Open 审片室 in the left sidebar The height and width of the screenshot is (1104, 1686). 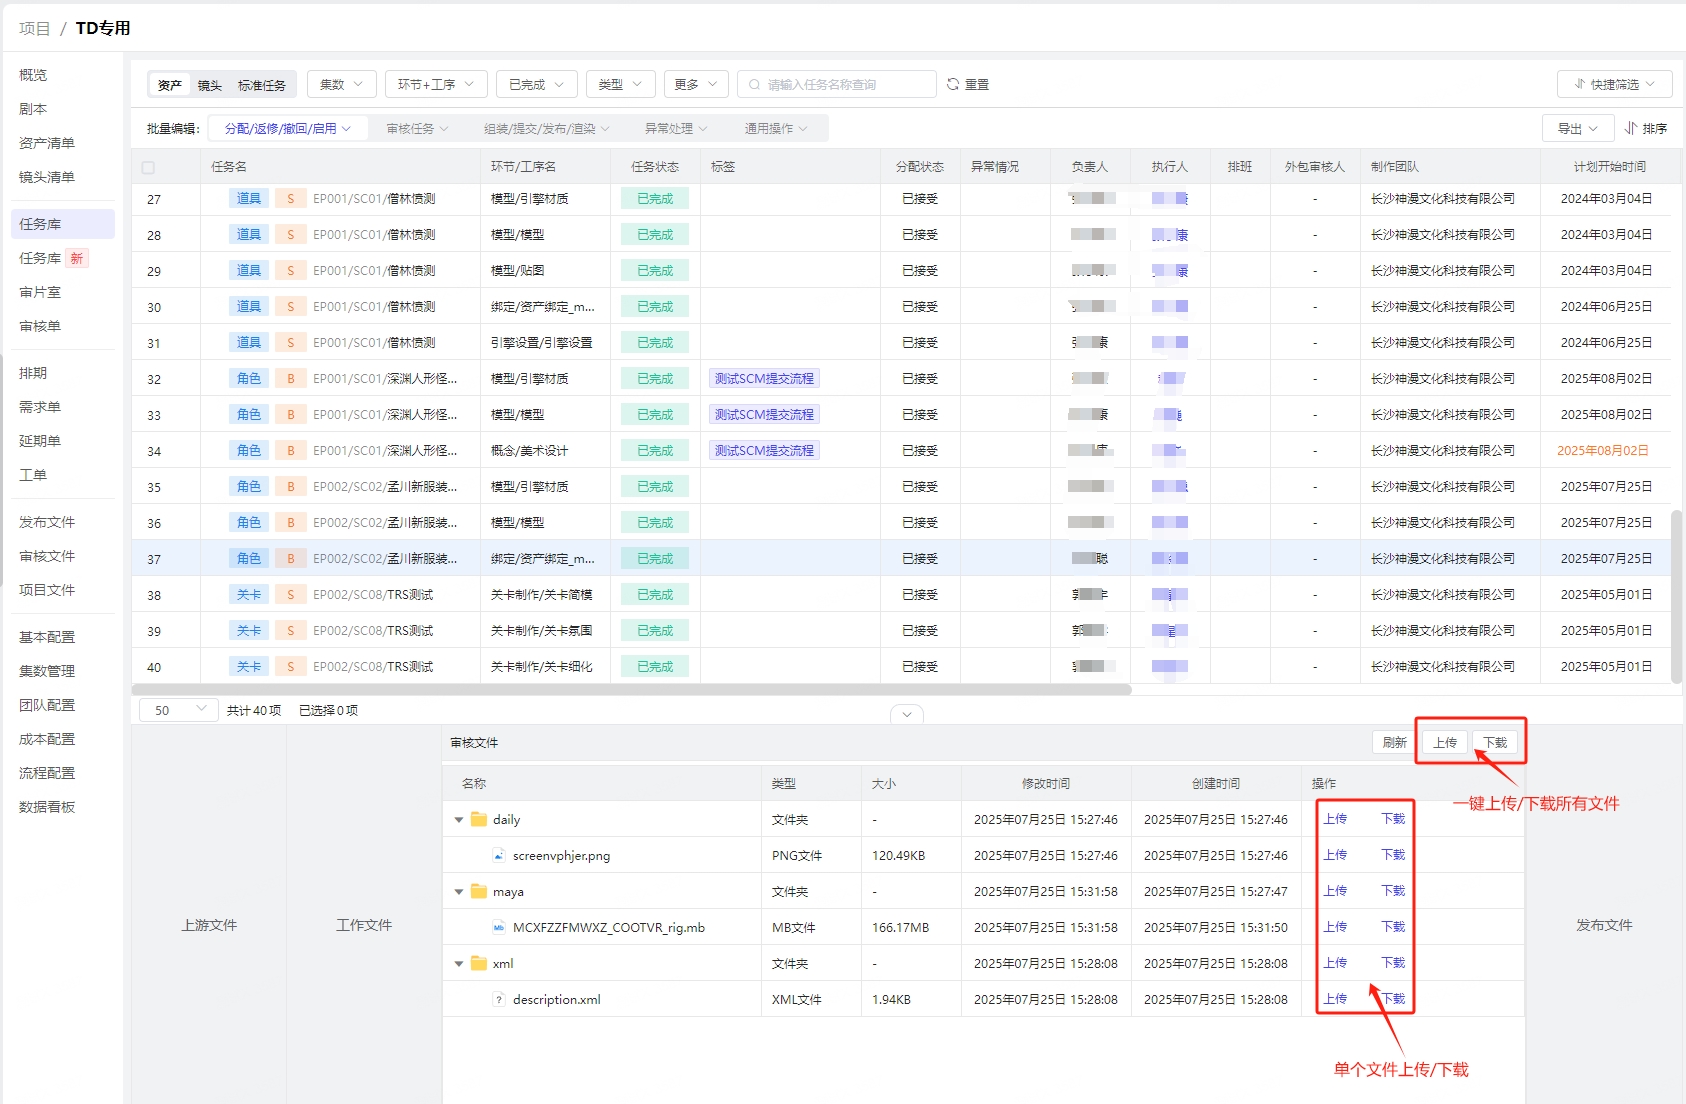[x=40, y=292]
